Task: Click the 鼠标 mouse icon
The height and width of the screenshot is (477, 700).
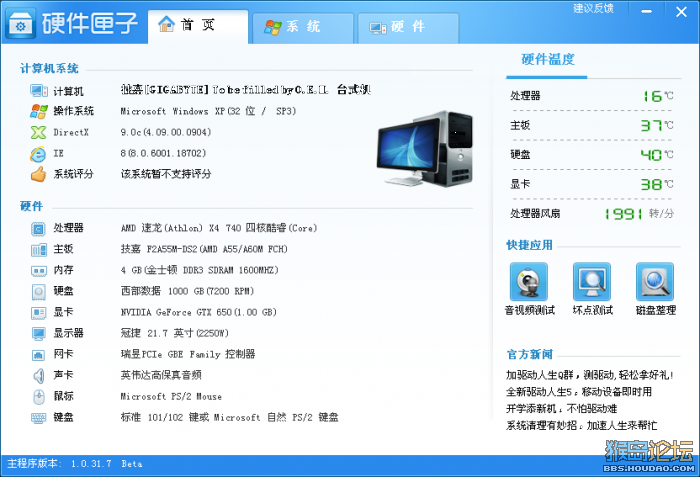Action: (x=39, y=397)
